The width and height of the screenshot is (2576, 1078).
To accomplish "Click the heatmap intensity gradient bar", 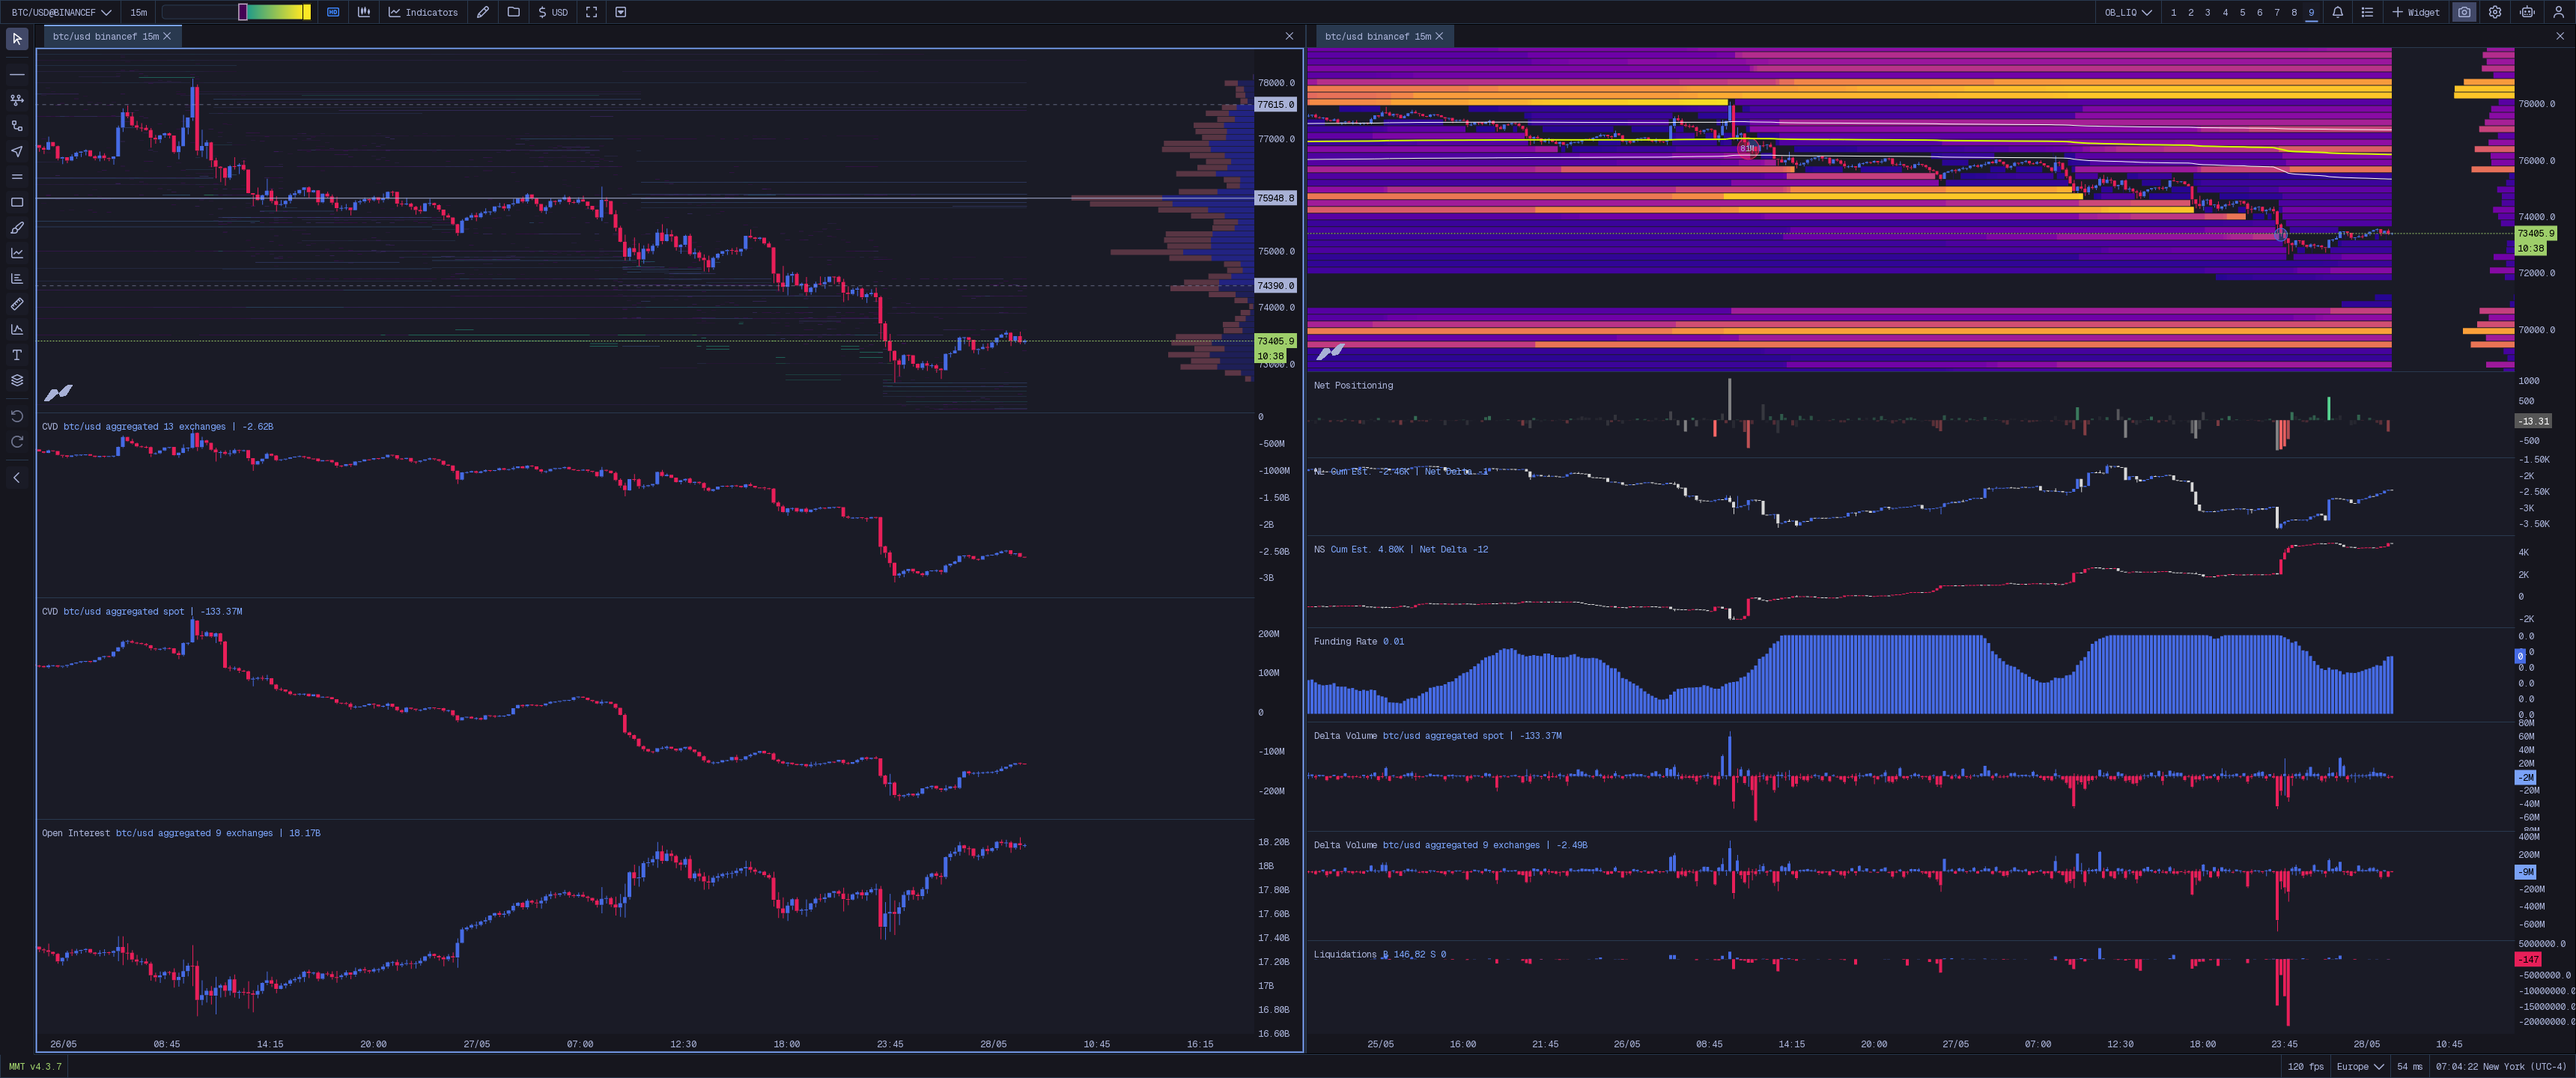I will [236, 12].
